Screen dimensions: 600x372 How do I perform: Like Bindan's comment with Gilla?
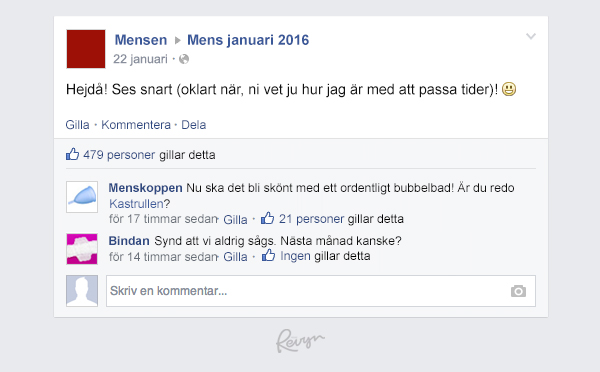[x=235, y=256]
